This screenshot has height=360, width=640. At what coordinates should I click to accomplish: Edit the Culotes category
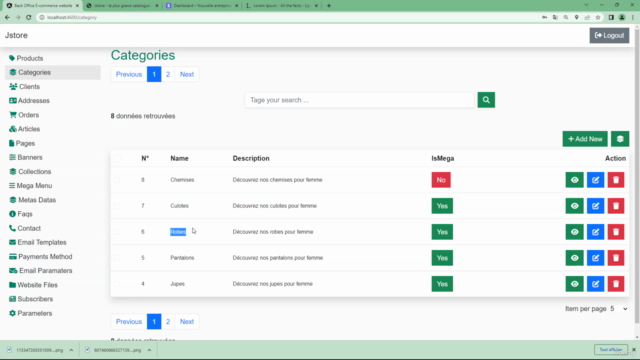tap(596, 206)
